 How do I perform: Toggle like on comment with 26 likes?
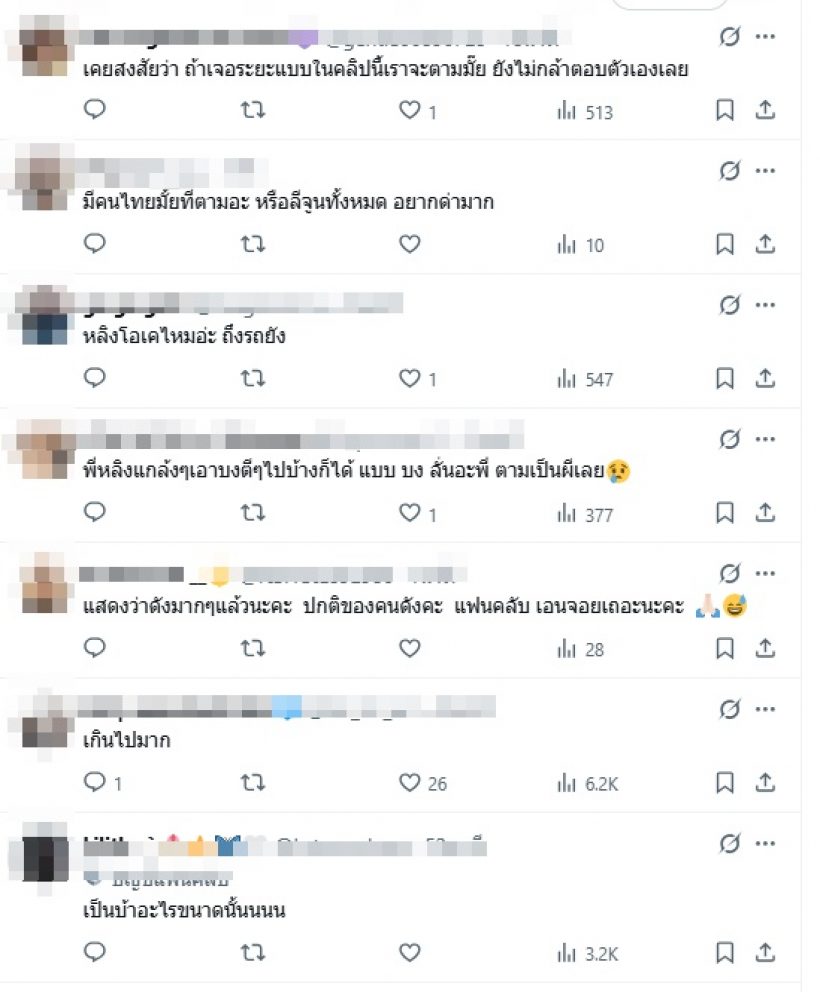coord(423,783)
